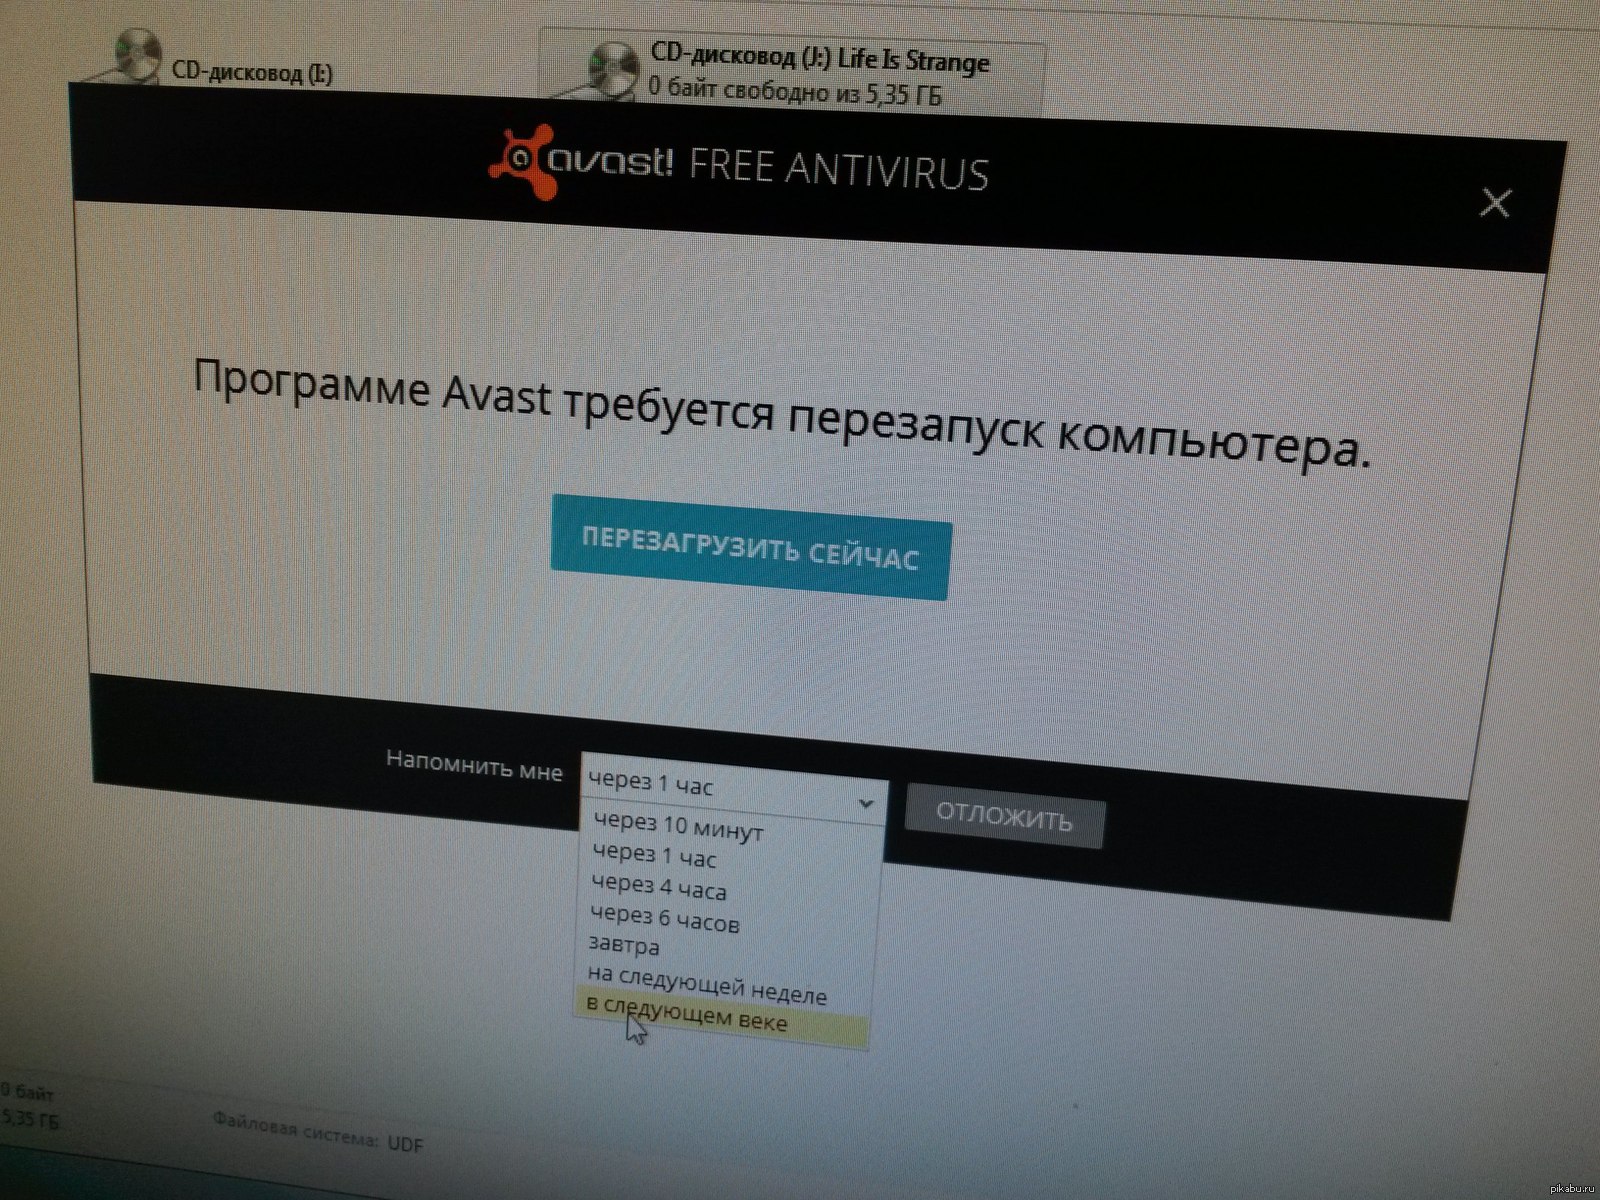1600x1200 pixels.
Task: Close the Avast restart dialog
Action: tap(1495, 203)
